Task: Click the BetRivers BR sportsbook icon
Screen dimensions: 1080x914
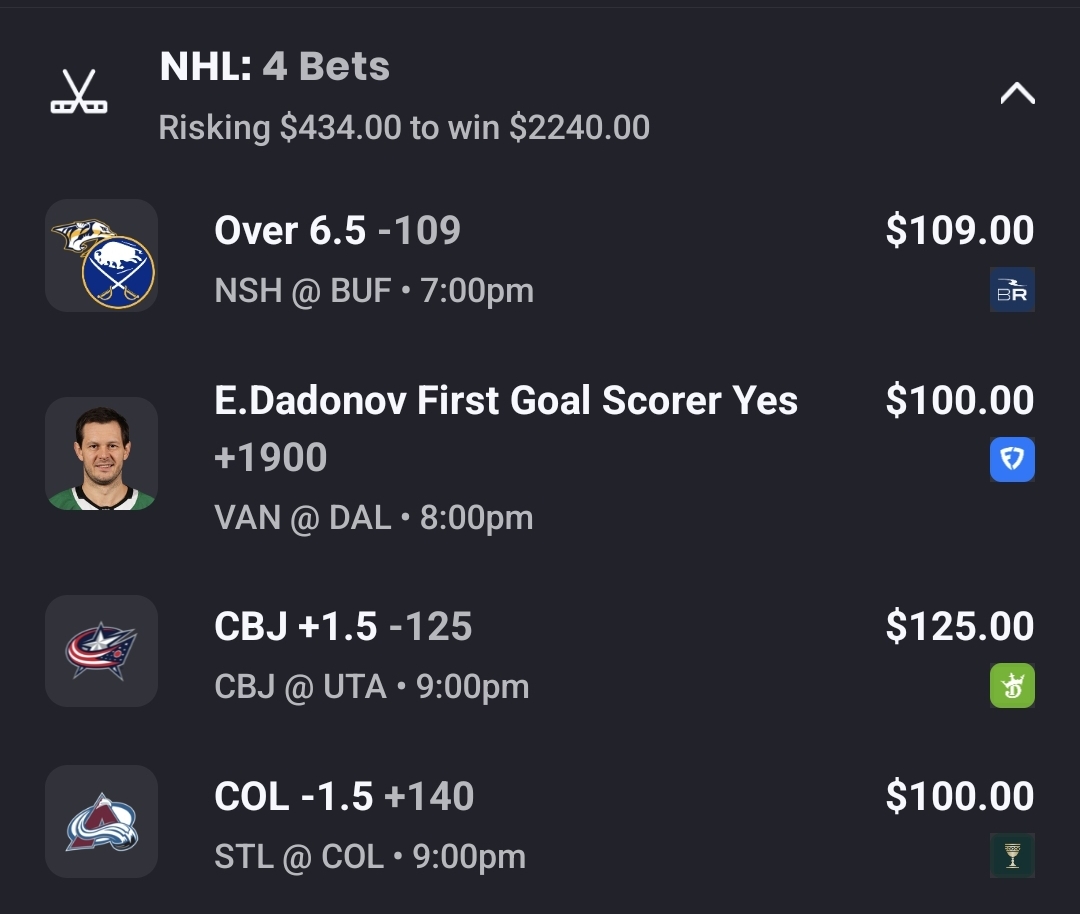Action: click(x=1012, y=290)
